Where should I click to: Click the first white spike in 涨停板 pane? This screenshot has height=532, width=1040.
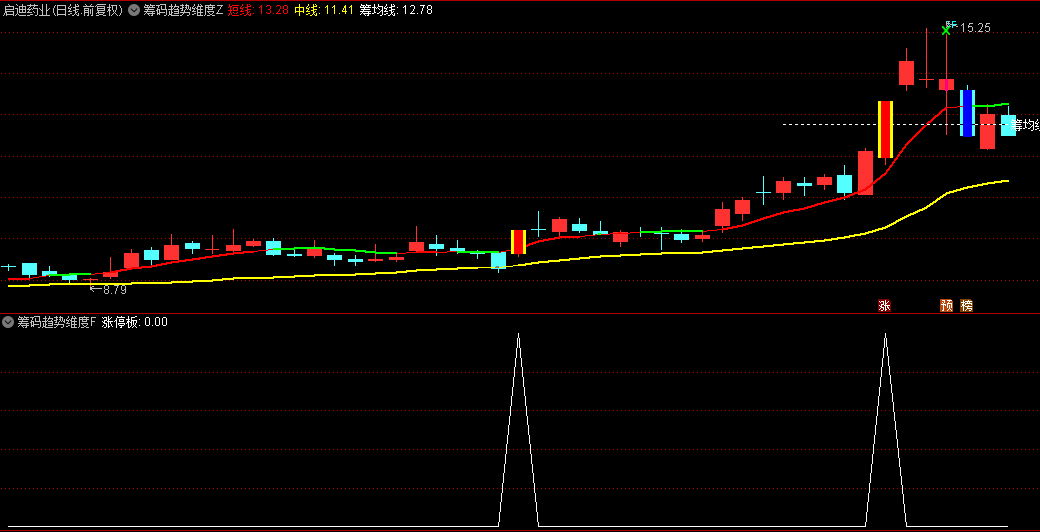click(518, 430)
